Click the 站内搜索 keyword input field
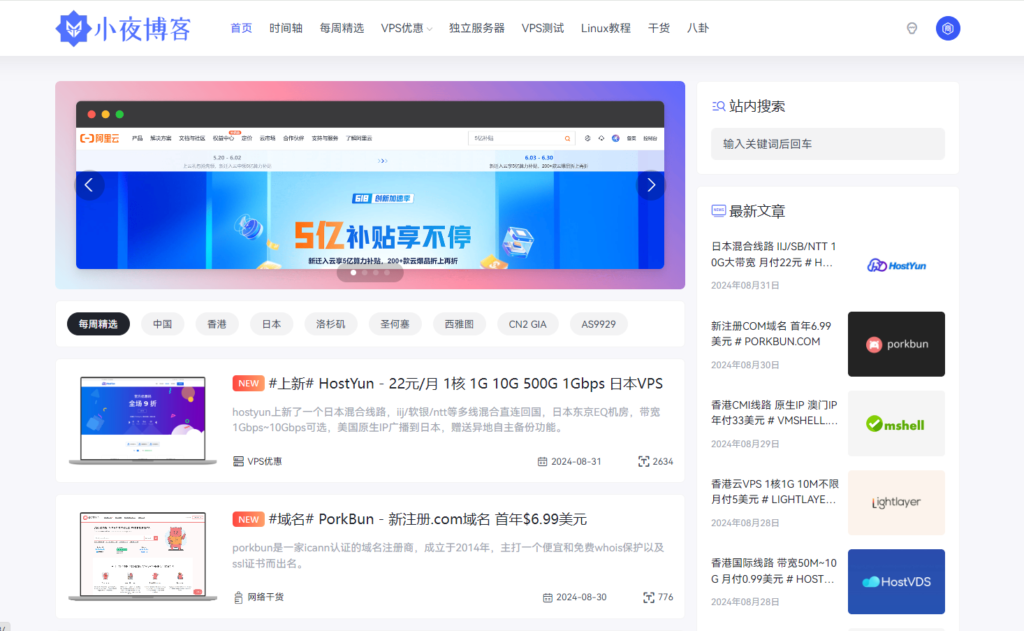This screenshot has height=631, width=1024. [827, 144]
